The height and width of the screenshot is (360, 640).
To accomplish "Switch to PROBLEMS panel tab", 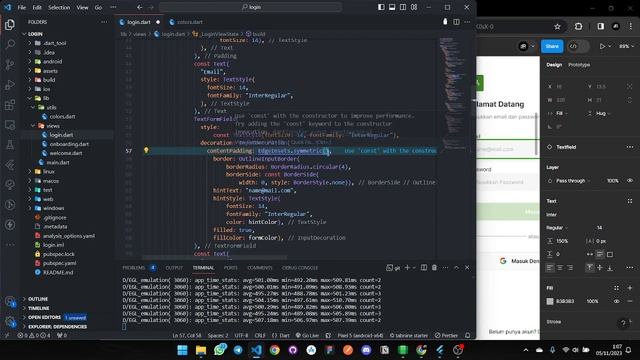I will click(x=133, y=268).
